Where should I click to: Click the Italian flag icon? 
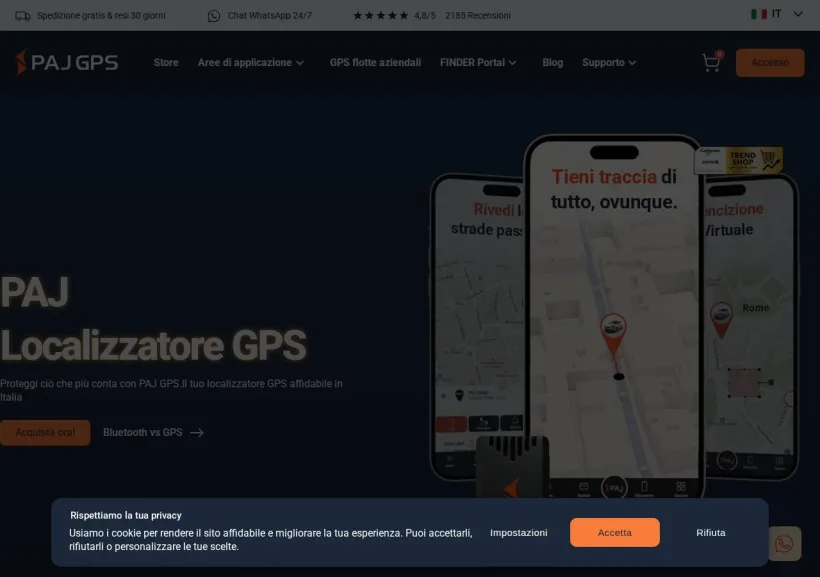(759, 14)
